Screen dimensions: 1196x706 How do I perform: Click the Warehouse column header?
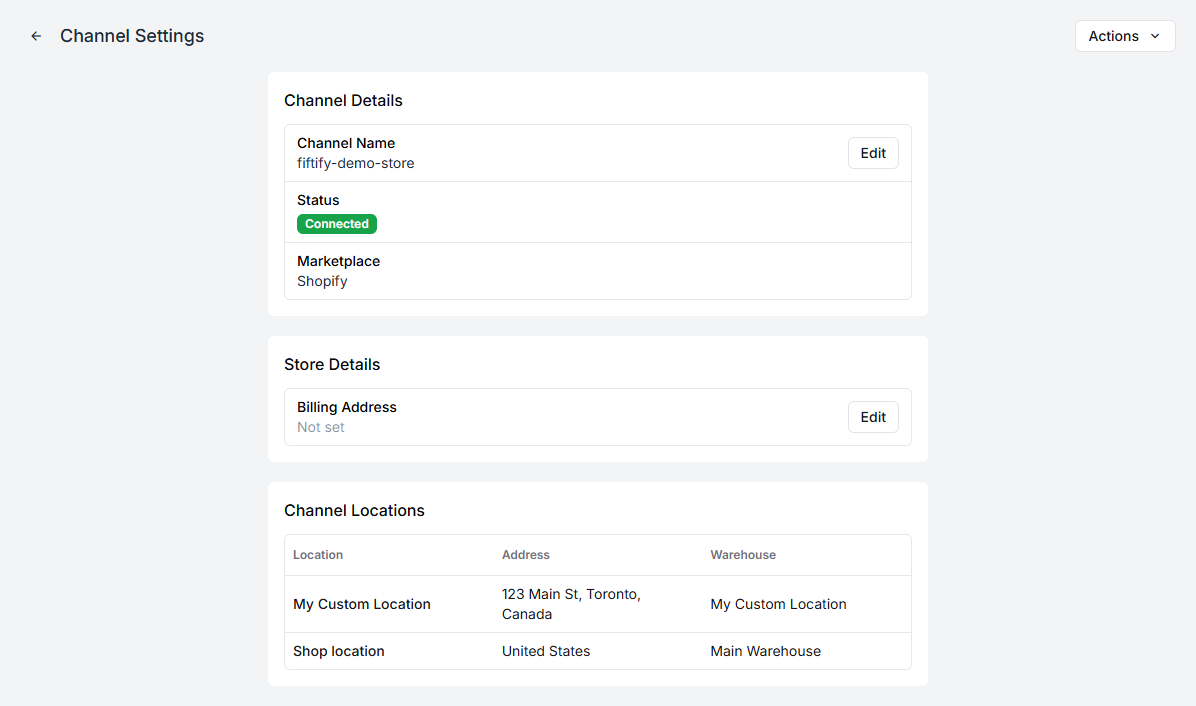743,555
